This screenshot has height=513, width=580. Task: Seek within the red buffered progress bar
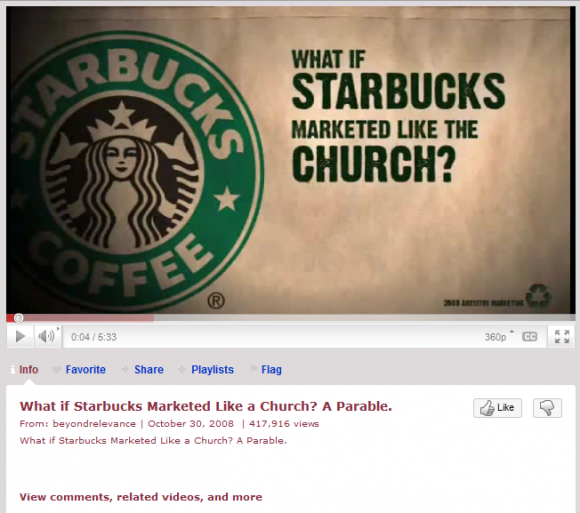pyautogui.click(x=80, y=318)
